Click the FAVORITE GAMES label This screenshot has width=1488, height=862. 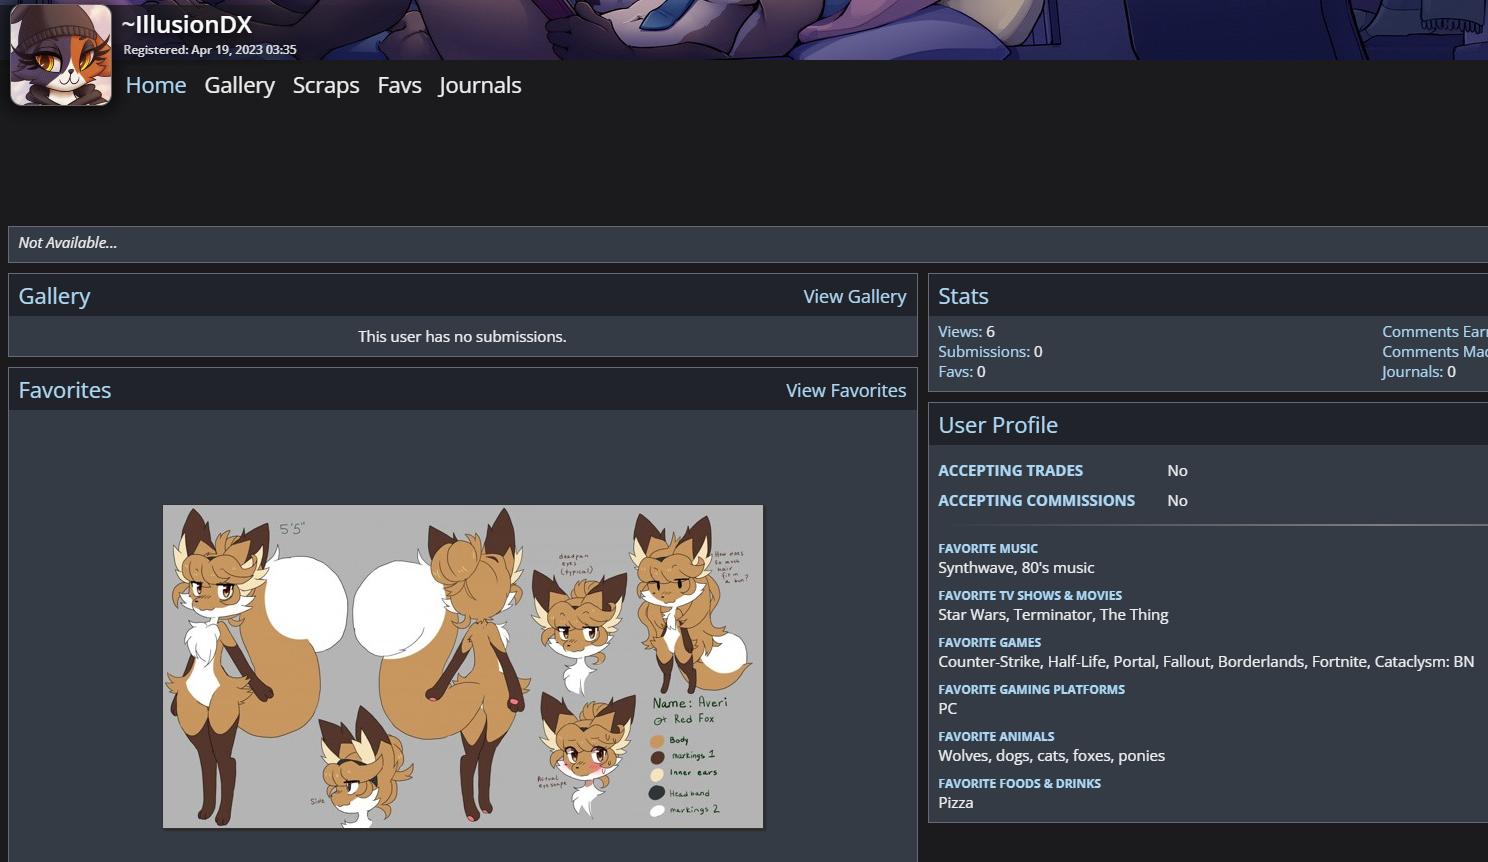point(989,643)
